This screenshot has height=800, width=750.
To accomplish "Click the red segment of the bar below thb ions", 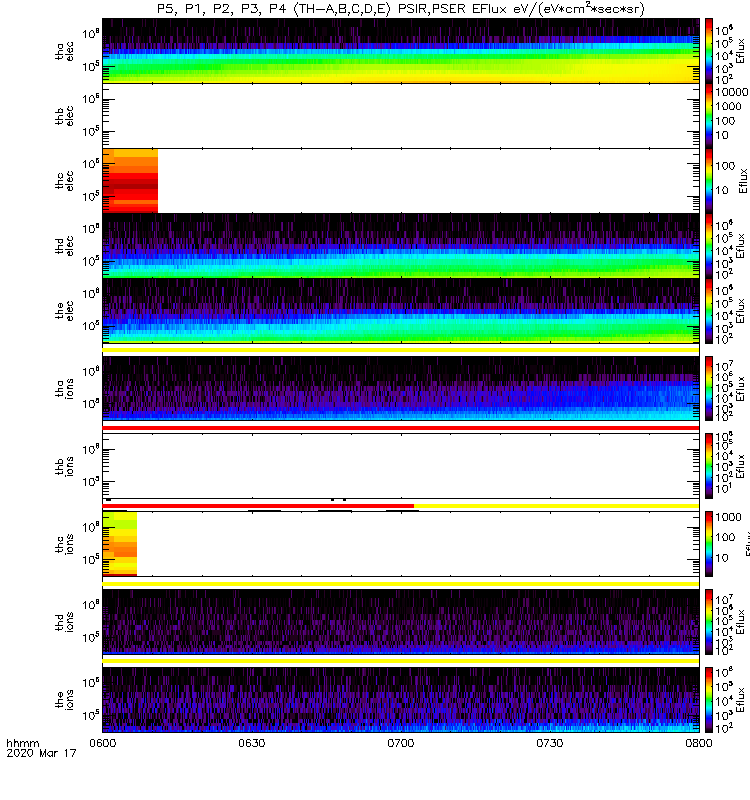I will coord(258,506).
